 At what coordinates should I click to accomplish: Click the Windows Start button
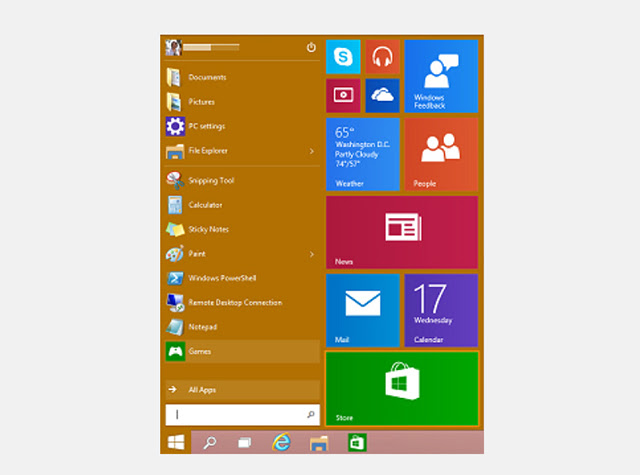(176, 442)
